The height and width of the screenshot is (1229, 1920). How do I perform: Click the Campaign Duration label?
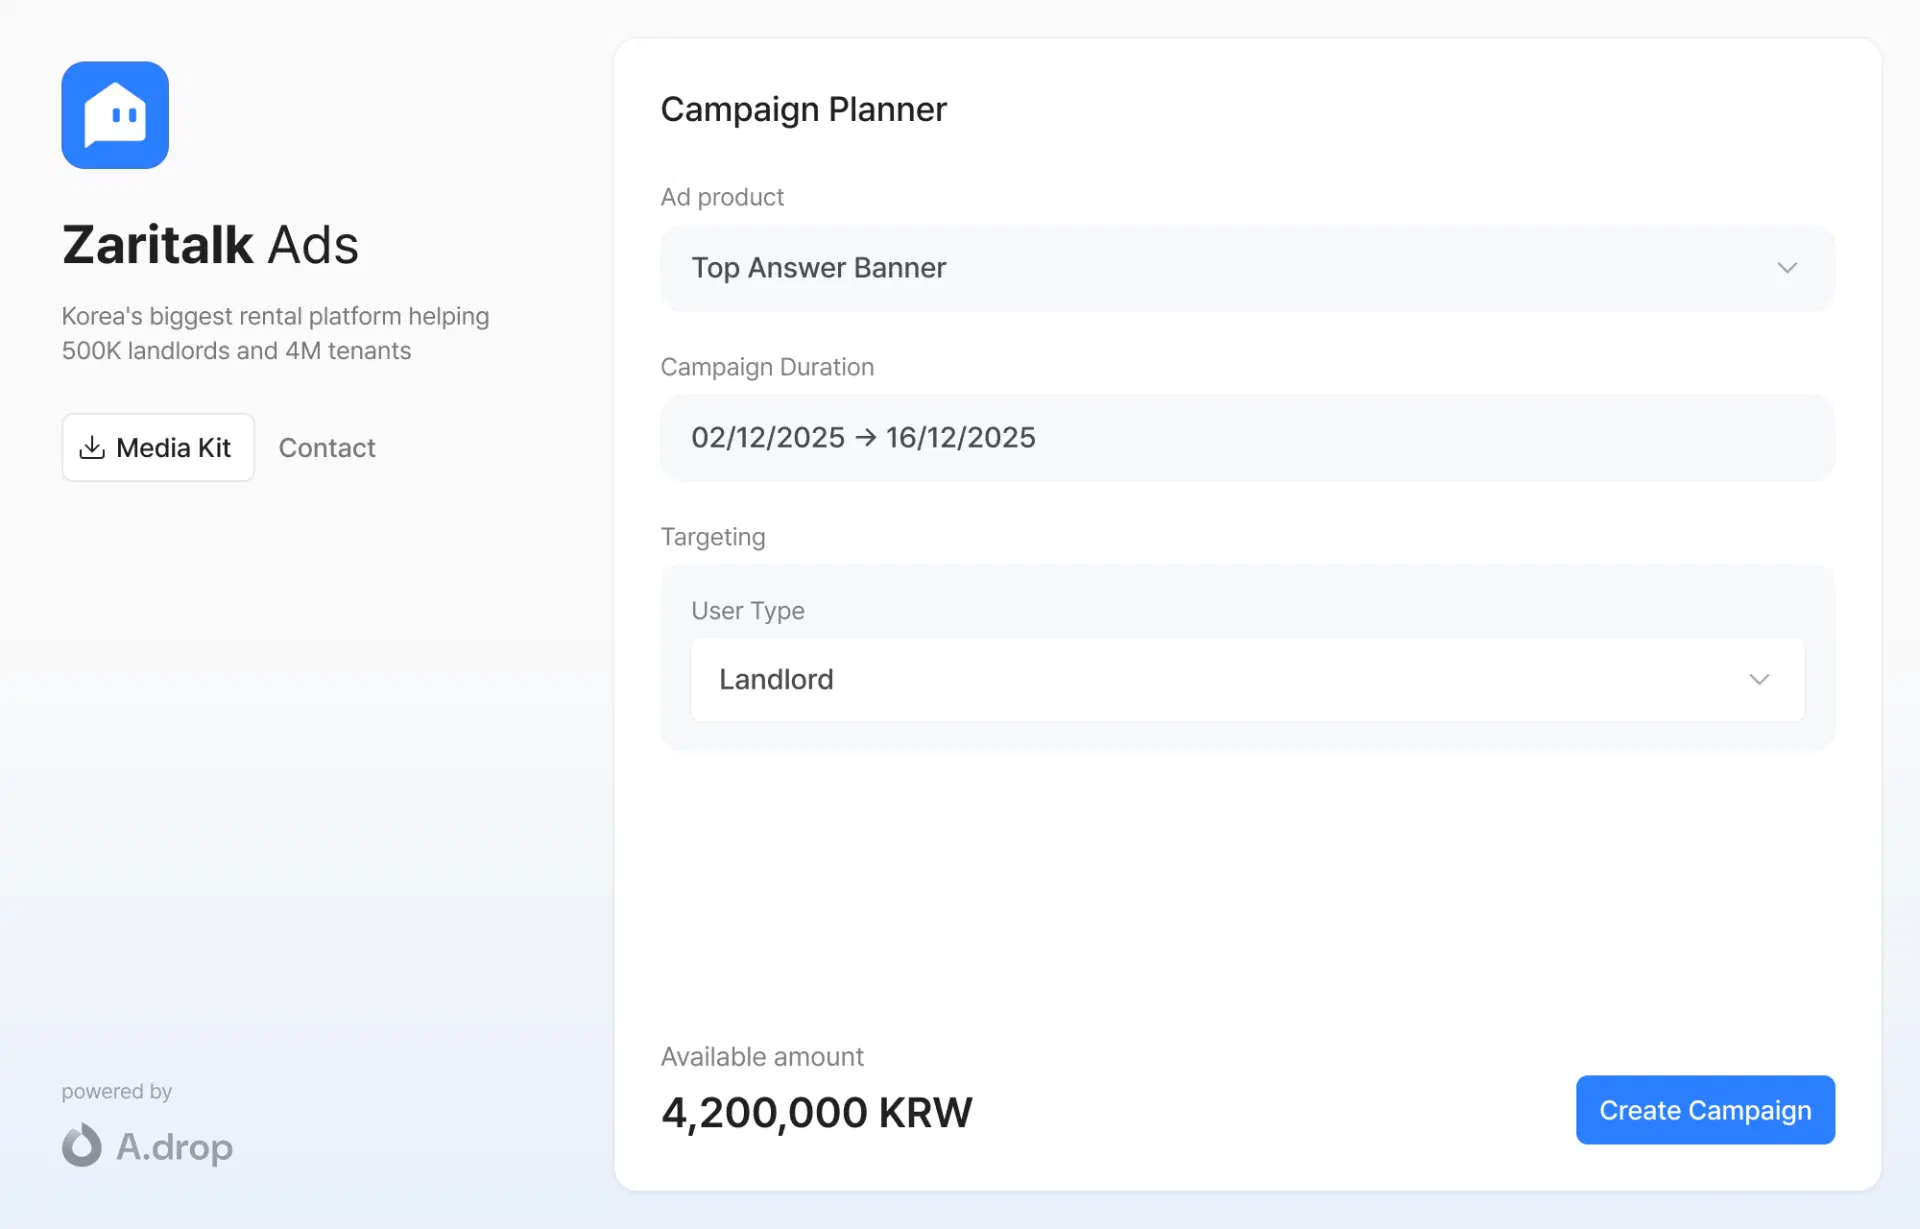pyautogui.click(x=767, y=367)
